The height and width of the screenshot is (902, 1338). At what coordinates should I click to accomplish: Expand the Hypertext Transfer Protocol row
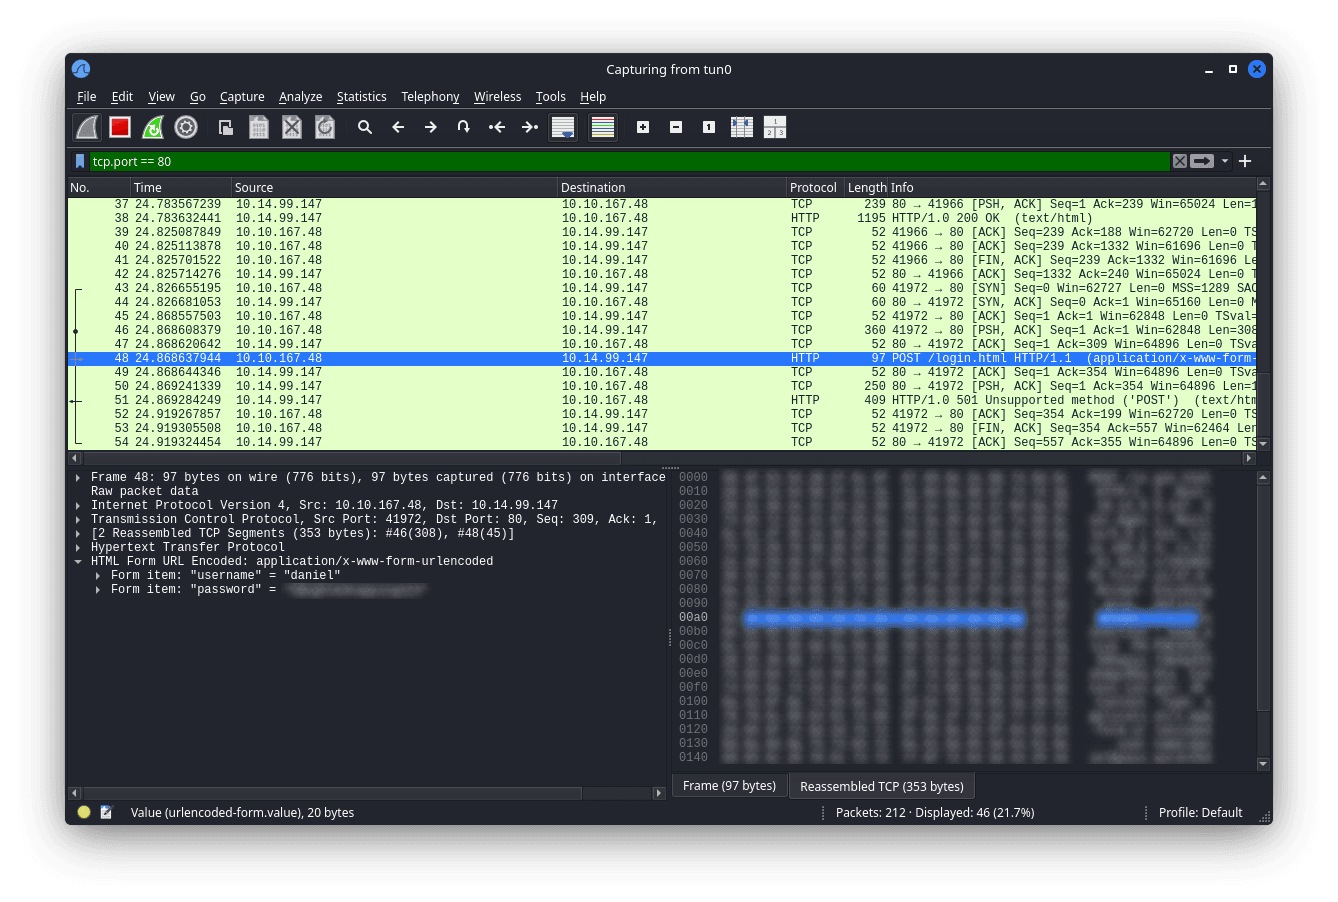pos(78,547)
